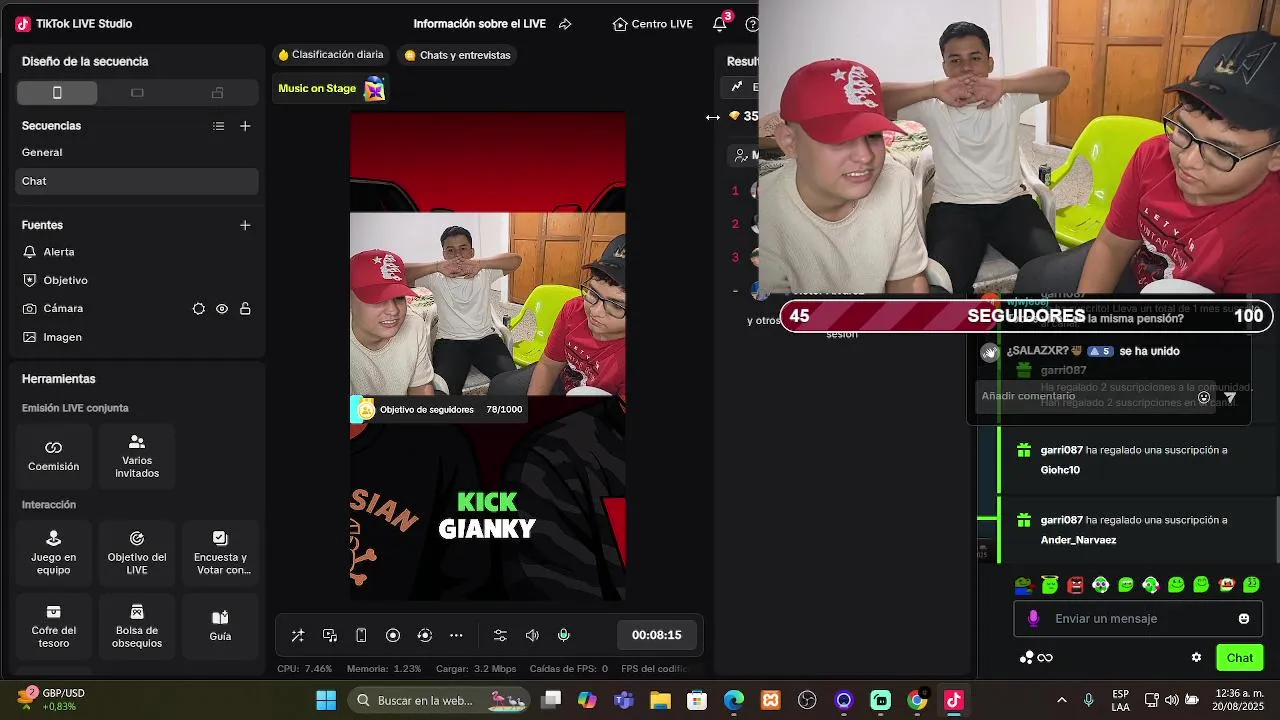
Task: Click the purple microphone icon in message box
Action: click(1034, 618)
